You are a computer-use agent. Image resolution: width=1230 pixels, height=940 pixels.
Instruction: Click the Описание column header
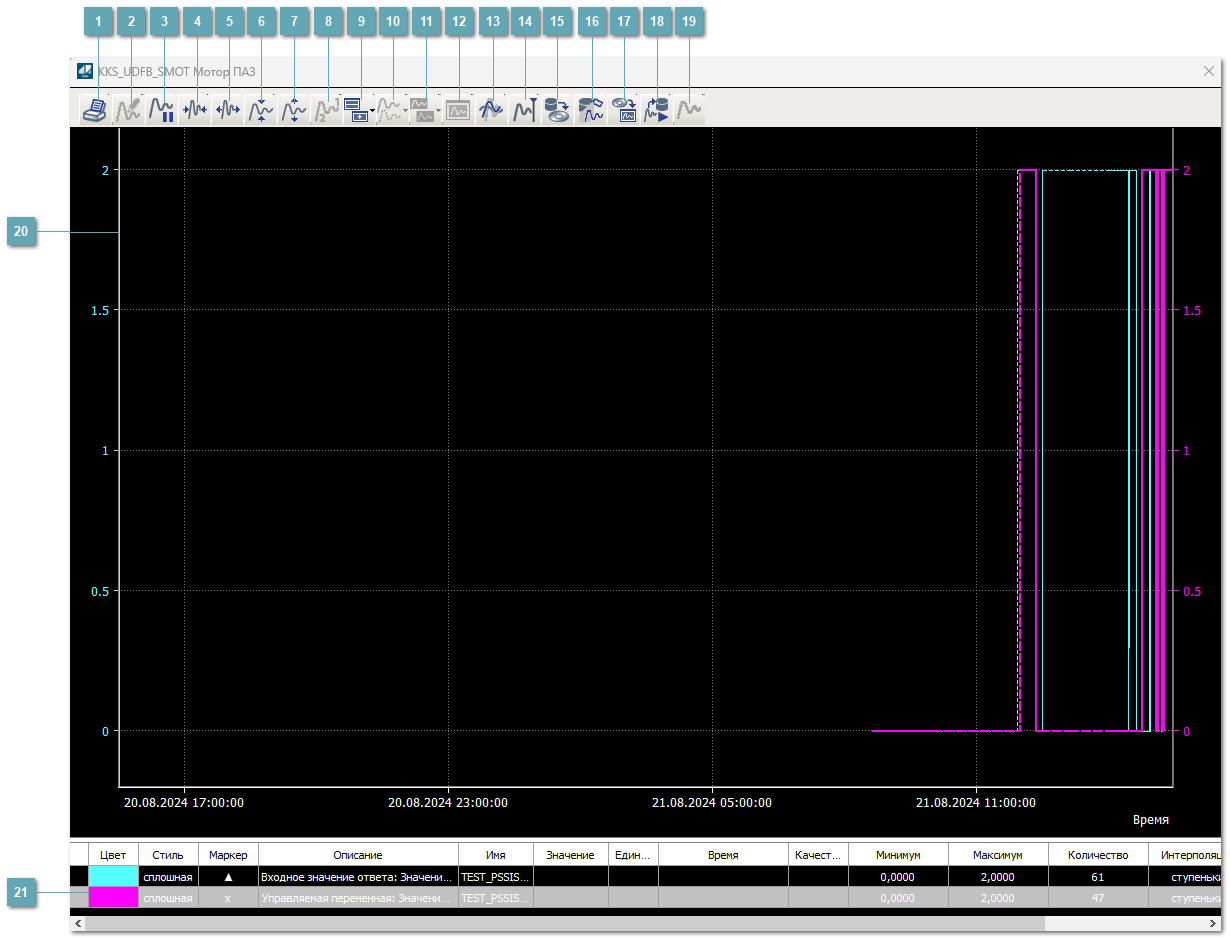click(x=358, y=855)
